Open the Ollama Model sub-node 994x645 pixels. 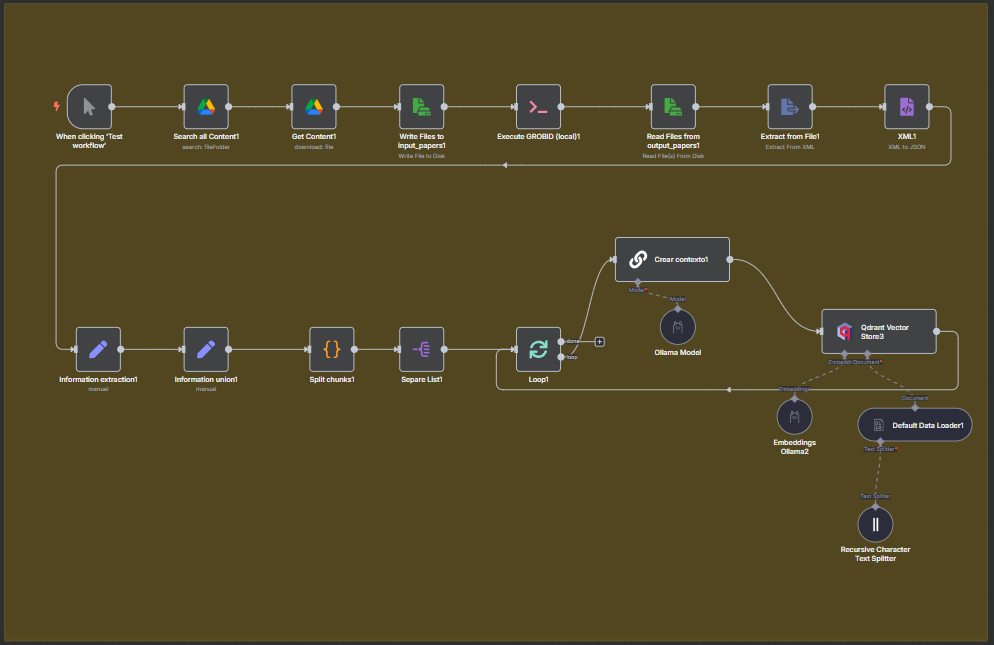click(678, 327)
